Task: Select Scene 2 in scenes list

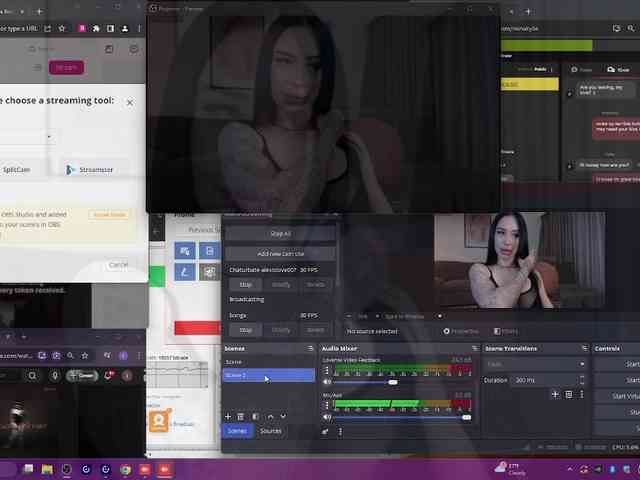Action: tap(268, 375)
